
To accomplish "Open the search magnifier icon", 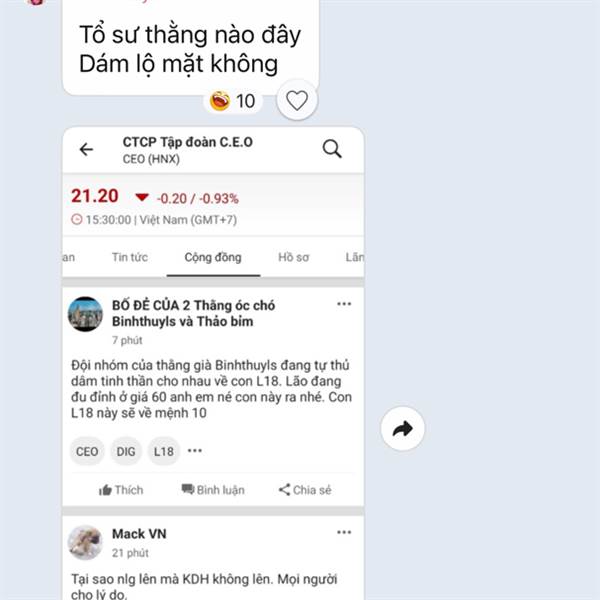I will [332, 149].
